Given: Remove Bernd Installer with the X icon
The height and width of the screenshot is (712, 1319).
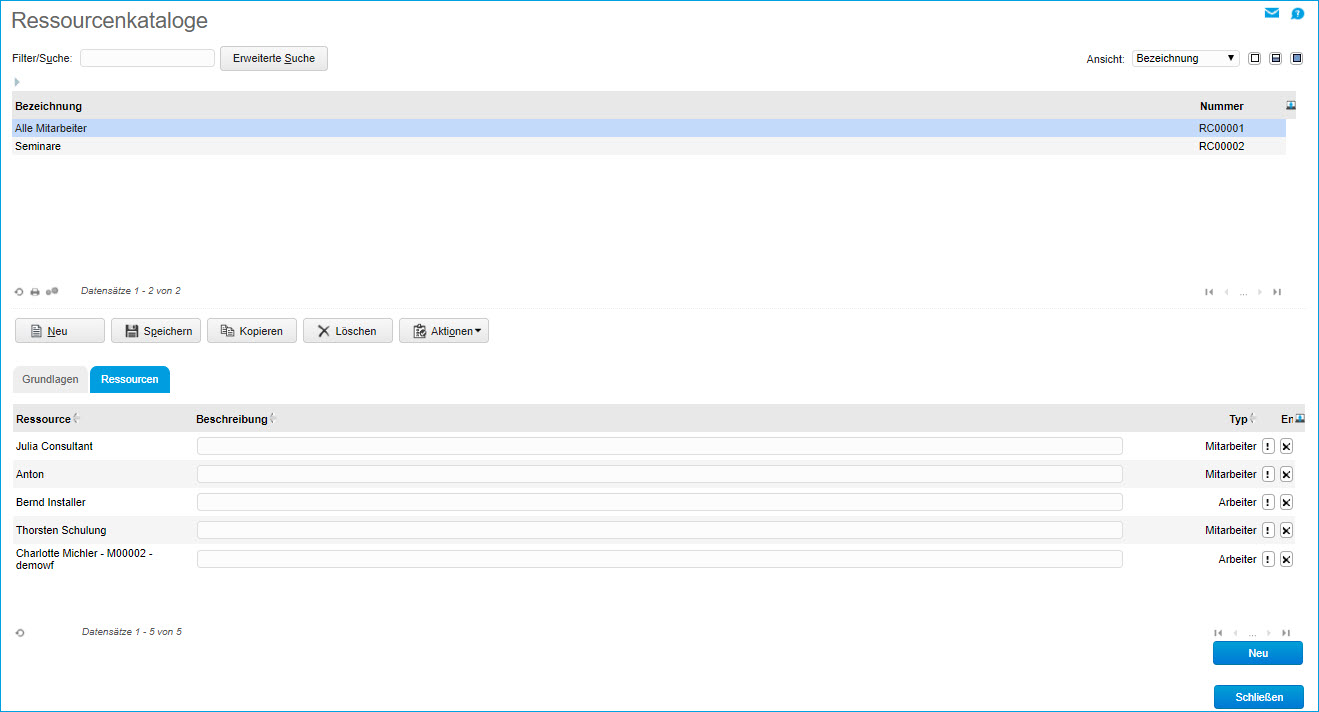Looking at the screenshot, I should tap(1286, 503).
